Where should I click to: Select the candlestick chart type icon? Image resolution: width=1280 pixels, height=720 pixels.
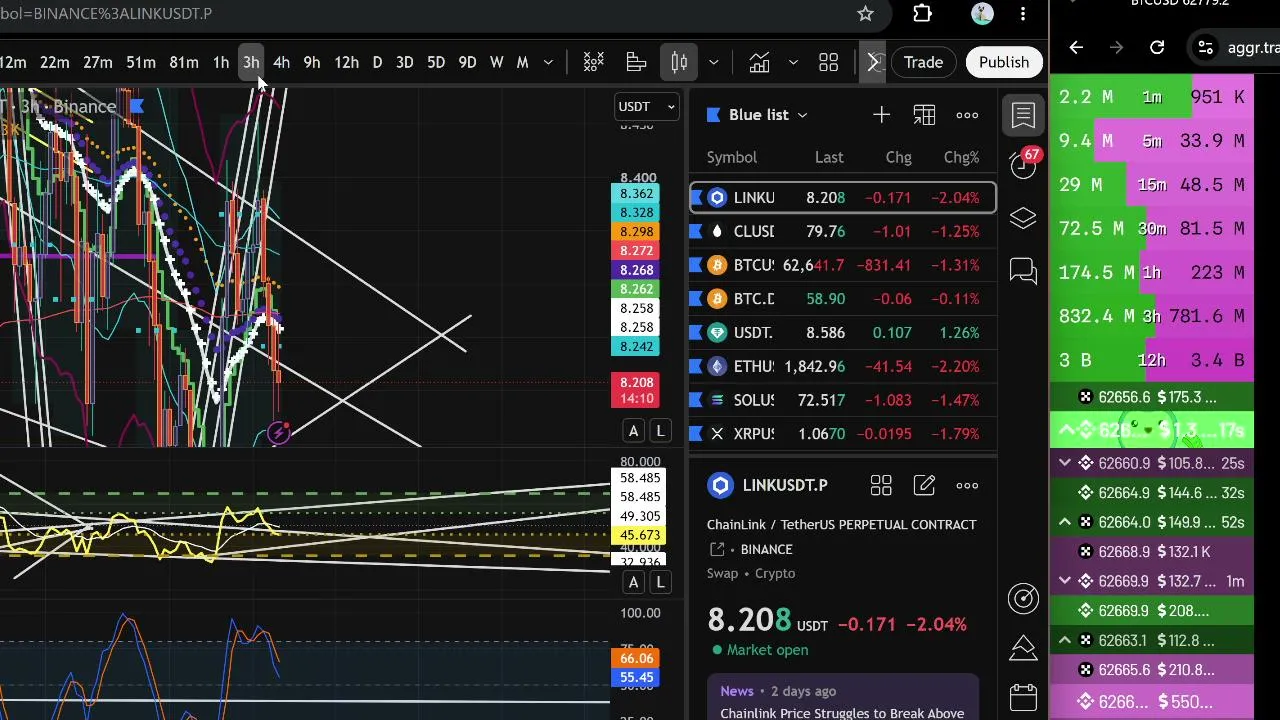click(679, 63)
